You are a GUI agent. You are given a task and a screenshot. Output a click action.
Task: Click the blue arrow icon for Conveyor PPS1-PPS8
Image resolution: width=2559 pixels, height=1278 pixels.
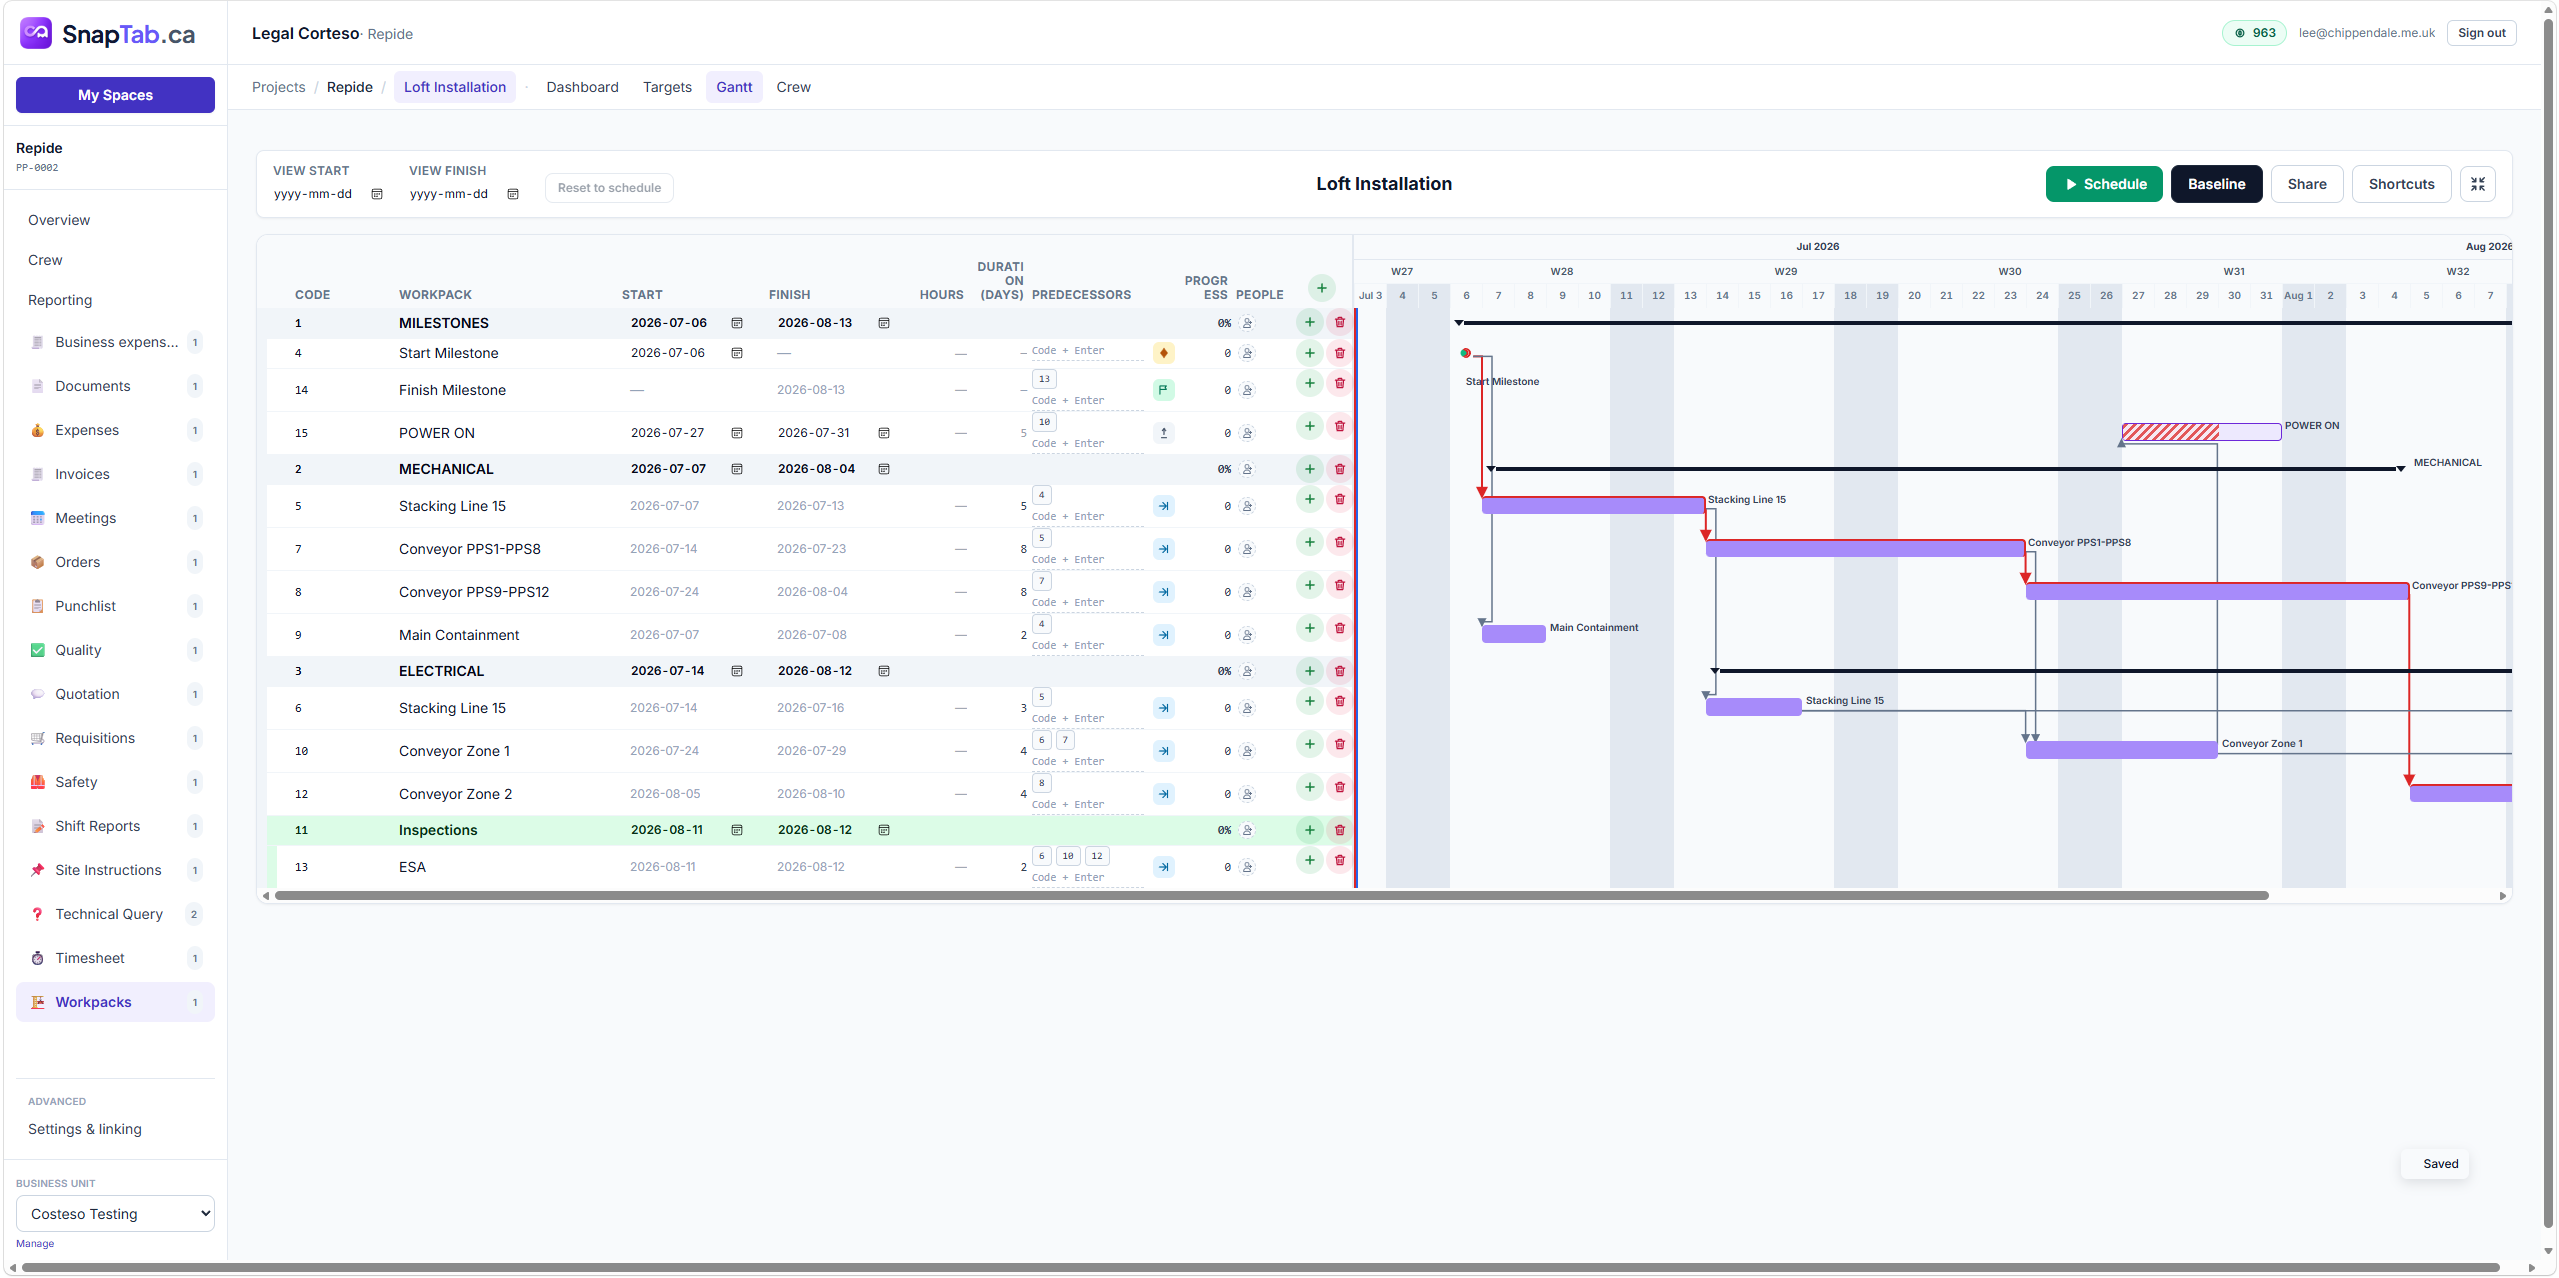tap(1163, 549)
